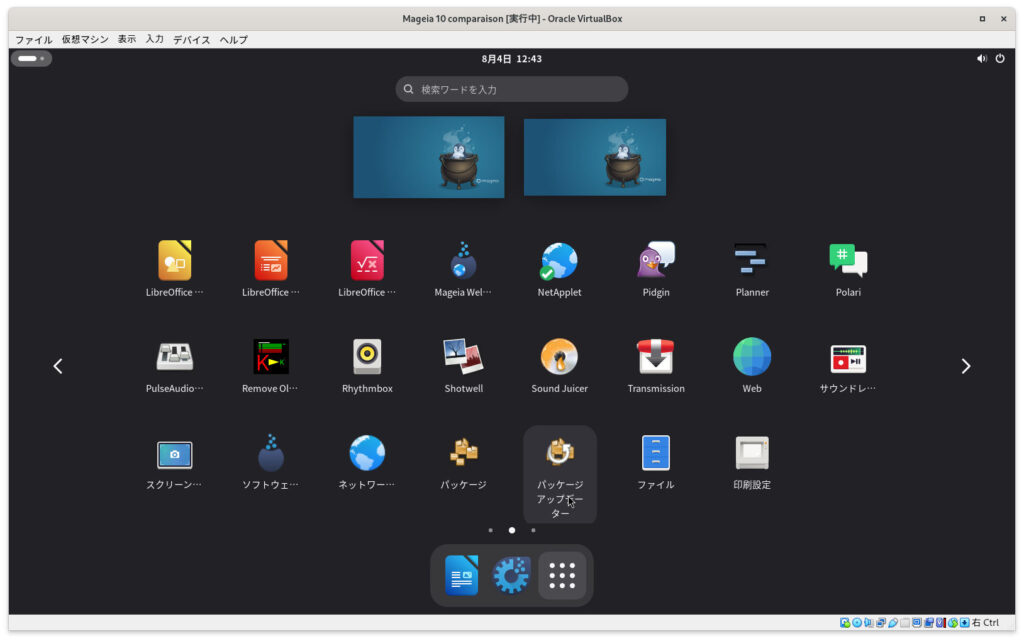This screenshot has height=641, width=1024.
Task: Open system menu via power icon
Action: [1000, 59]
